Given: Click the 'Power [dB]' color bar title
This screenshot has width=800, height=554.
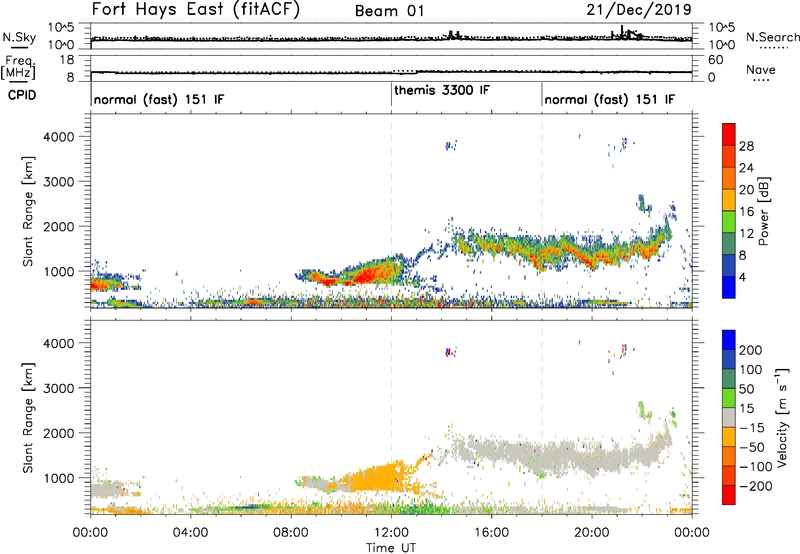Looking at the screenshot, I should (x=764, y=211).
